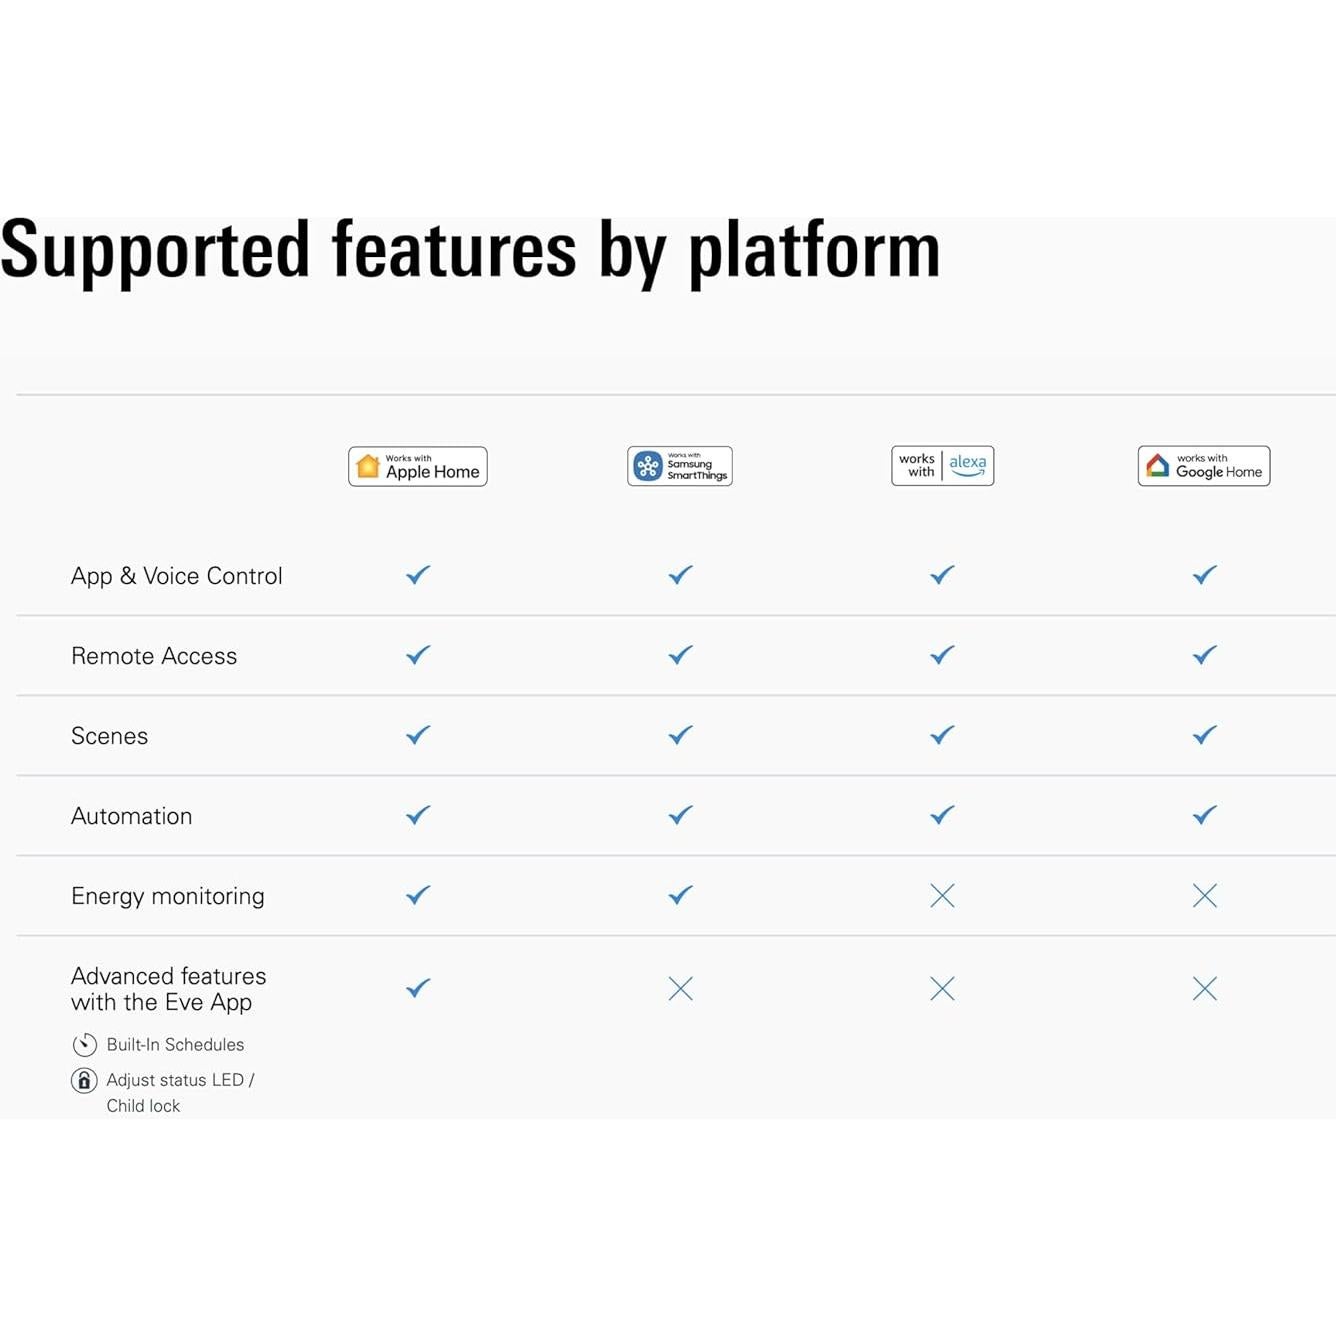Click the child lock padlock icon

(85, 1081)
